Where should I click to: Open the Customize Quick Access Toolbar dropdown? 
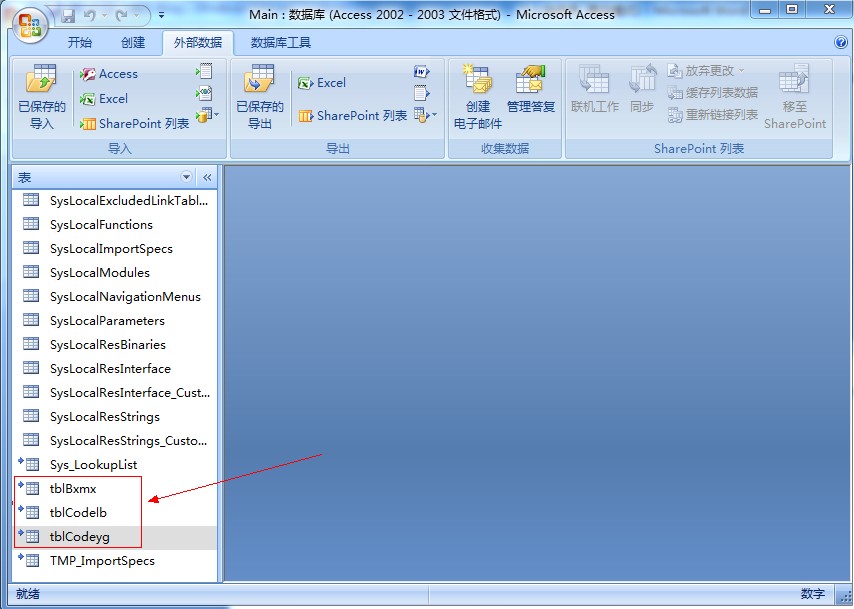pyautogui.click(x=161, y=16)
